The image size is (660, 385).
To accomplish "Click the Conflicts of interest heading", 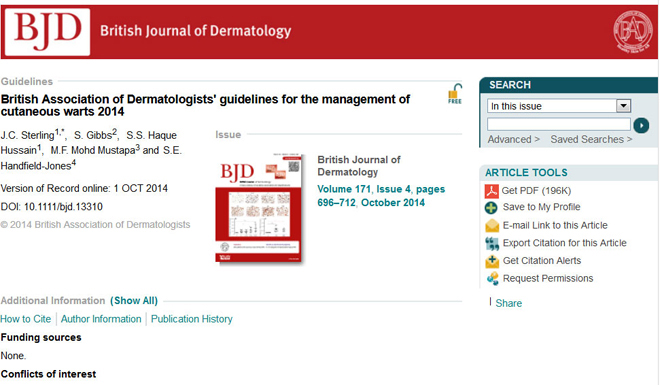I will [48, 374].
